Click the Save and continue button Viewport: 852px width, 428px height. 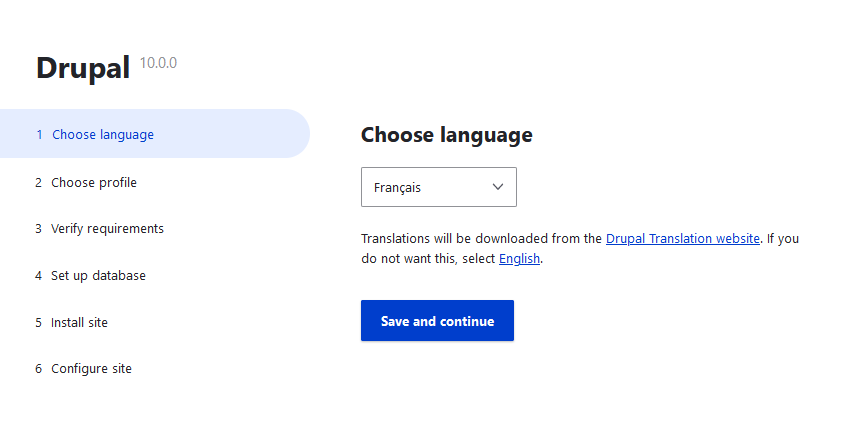[437, 320]
